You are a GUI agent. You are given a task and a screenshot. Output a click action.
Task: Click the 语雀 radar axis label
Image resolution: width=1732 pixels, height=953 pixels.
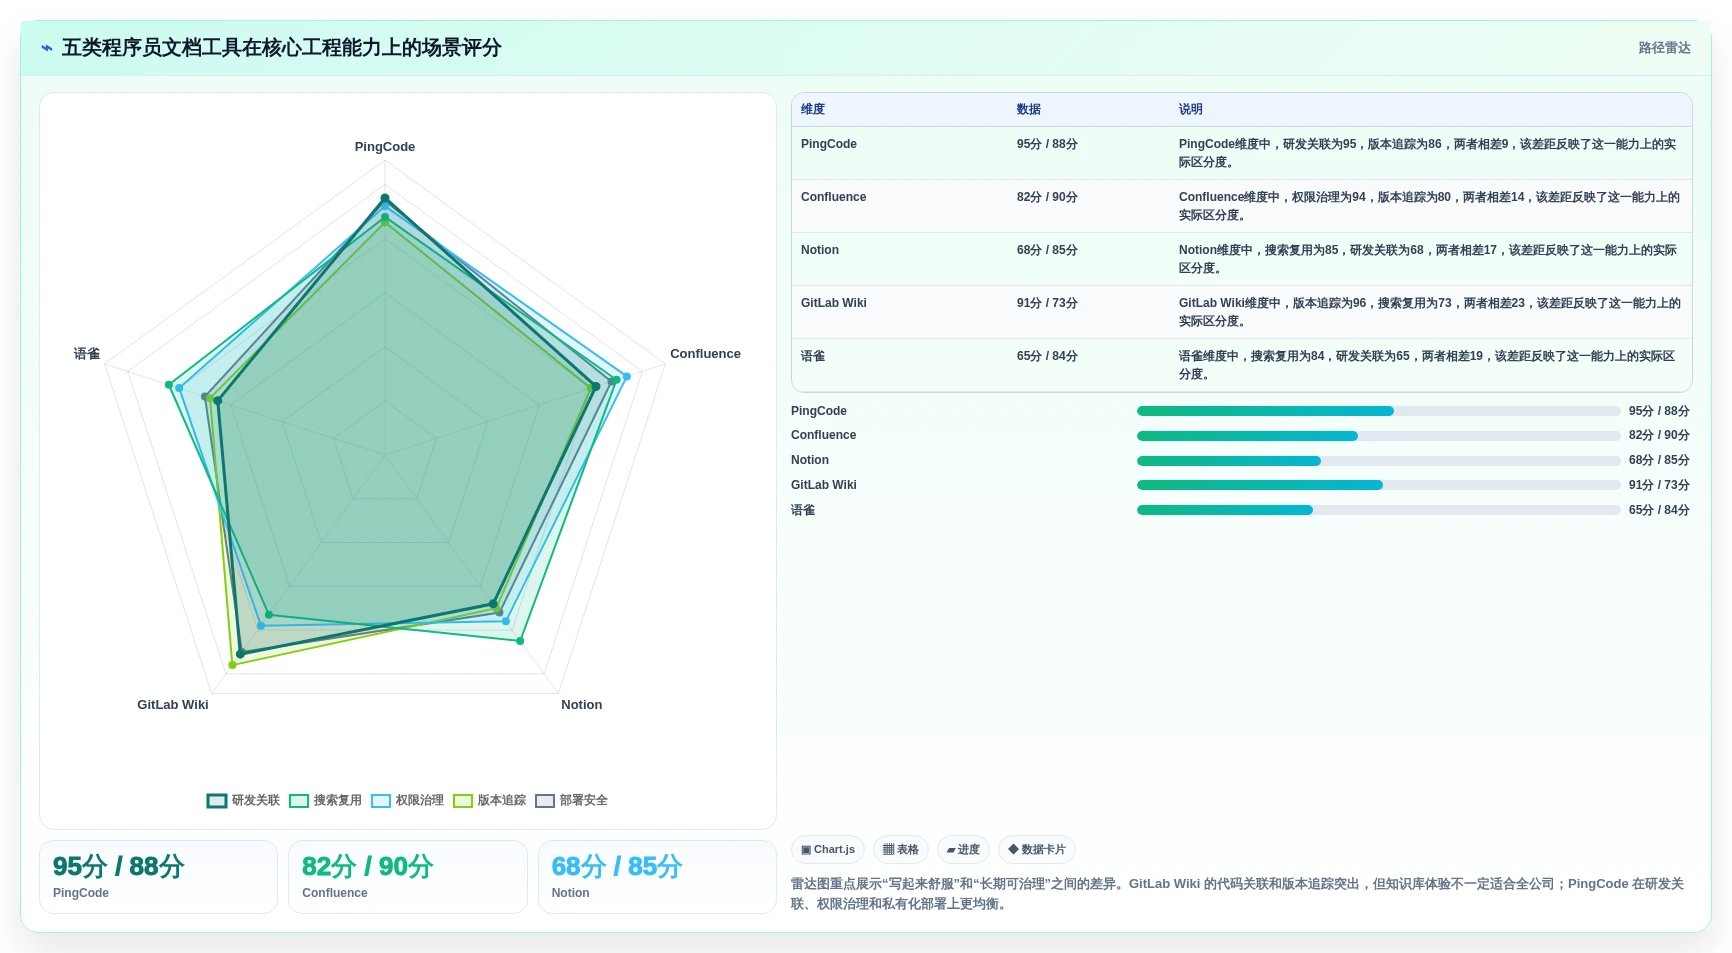pyautogui.click(x=87, y=354)
